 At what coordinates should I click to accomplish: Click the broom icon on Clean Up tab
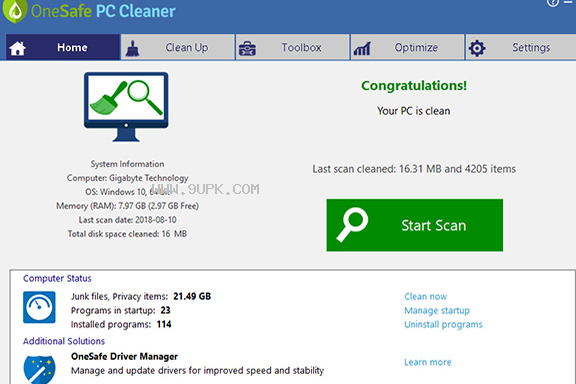click(132, 48)
